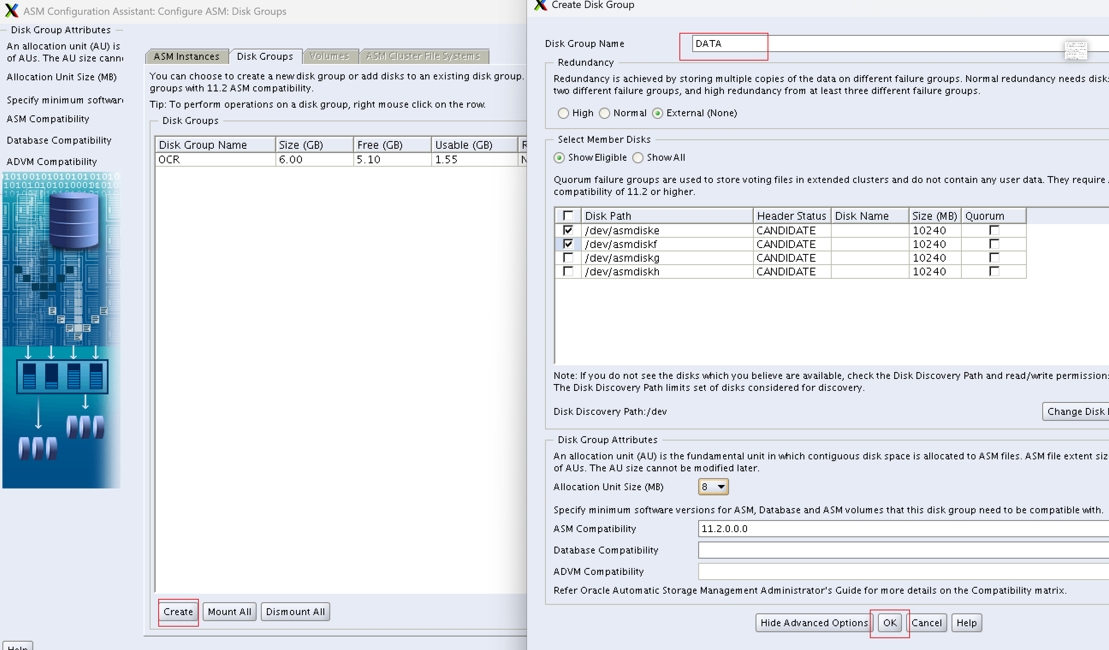
Task: Select the OCR disk group row
Action: 341,160
